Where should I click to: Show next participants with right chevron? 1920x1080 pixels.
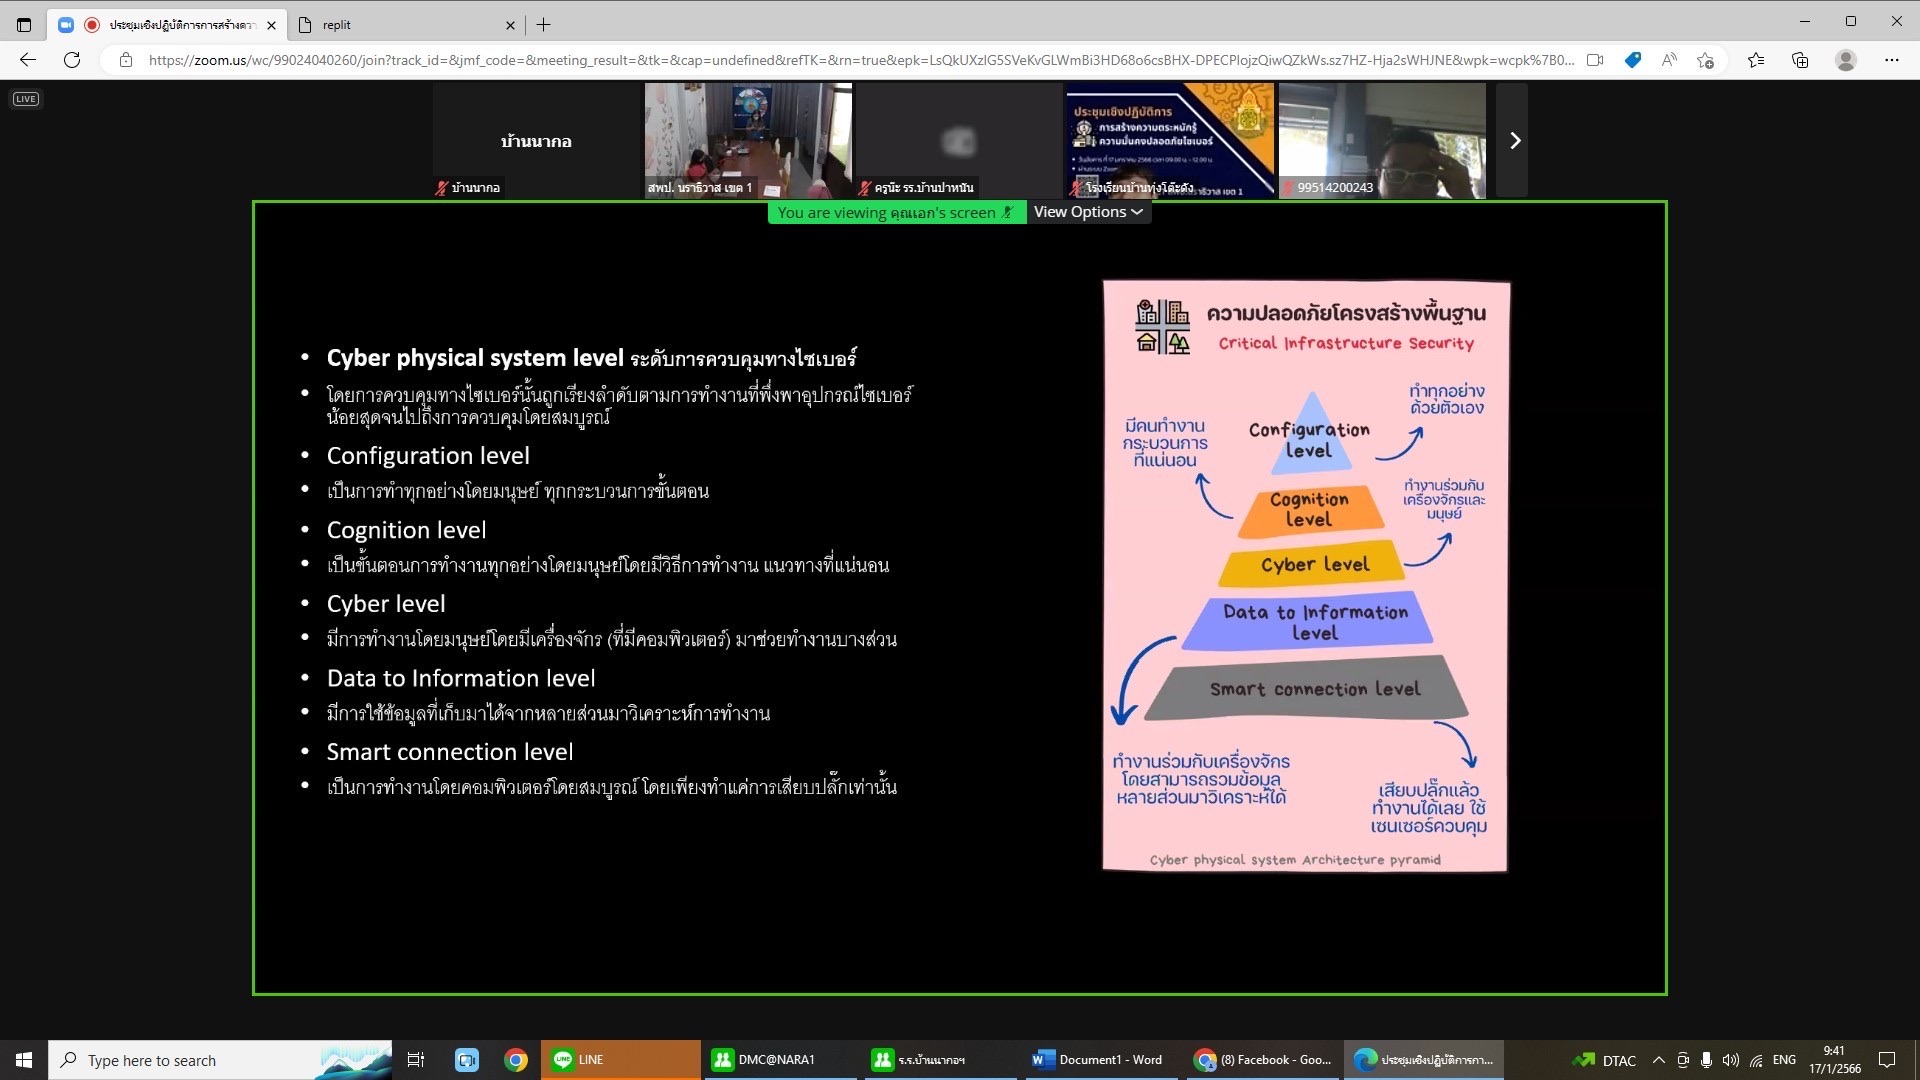[1514, 141]
